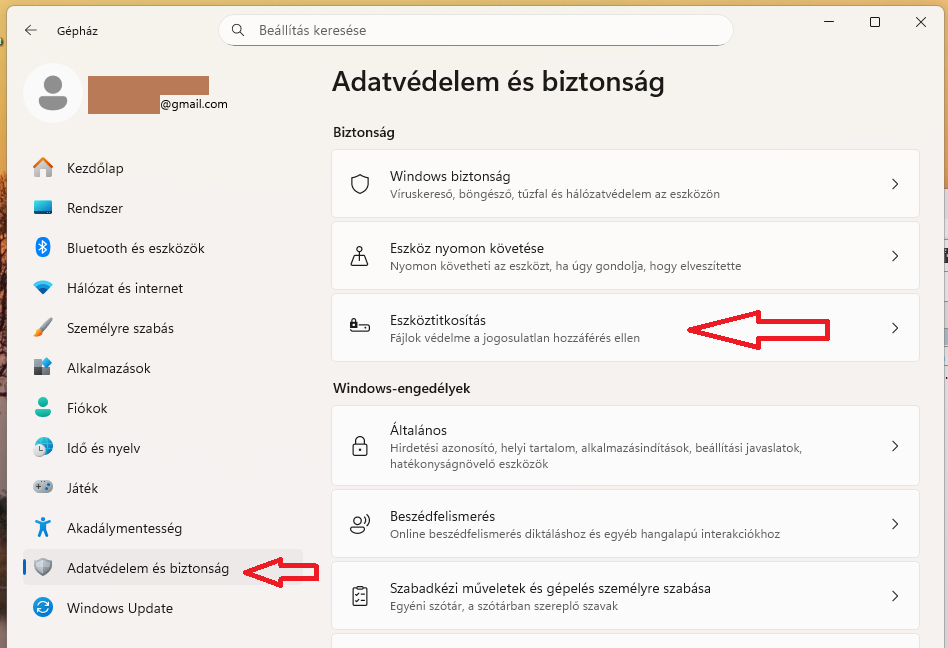948x648 pixels.
Task: Open Beszédfelismerés chevron arrow
Action: 895,524
